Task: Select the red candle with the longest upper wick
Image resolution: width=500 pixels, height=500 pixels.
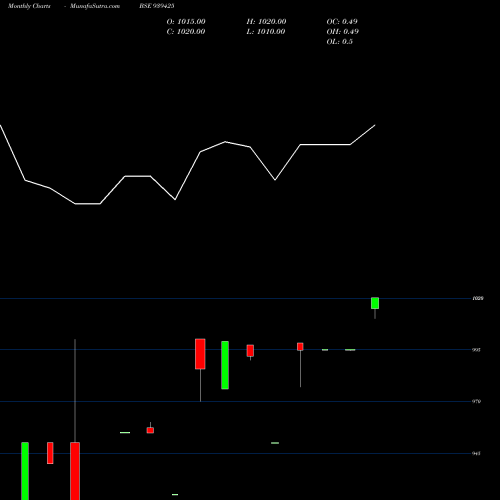Action: click(x=75, y=471)
